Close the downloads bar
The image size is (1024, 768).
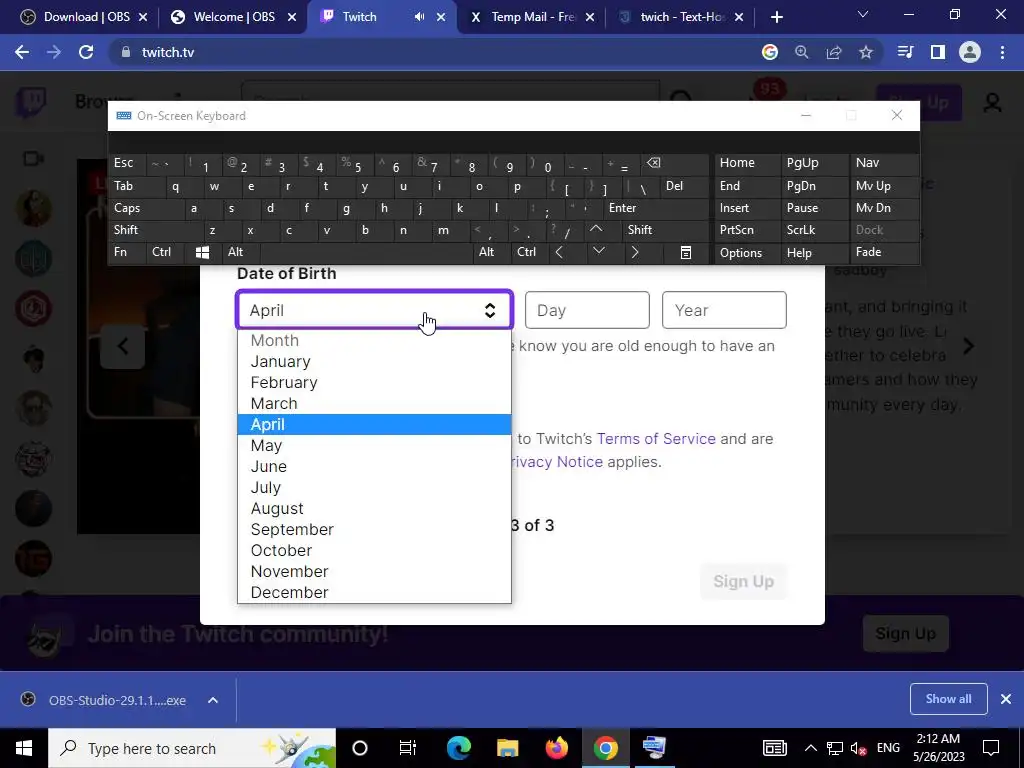(1006, 699)
